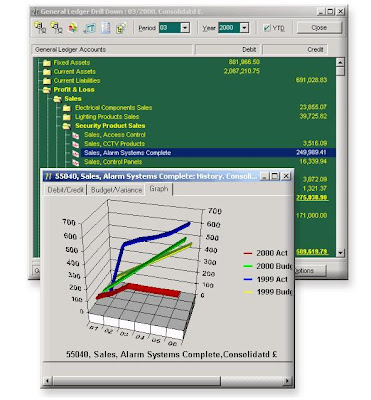Click the account icon beside Sales, CCTV Products
Screen dimensions: 371x400
[x=76, y=144]
